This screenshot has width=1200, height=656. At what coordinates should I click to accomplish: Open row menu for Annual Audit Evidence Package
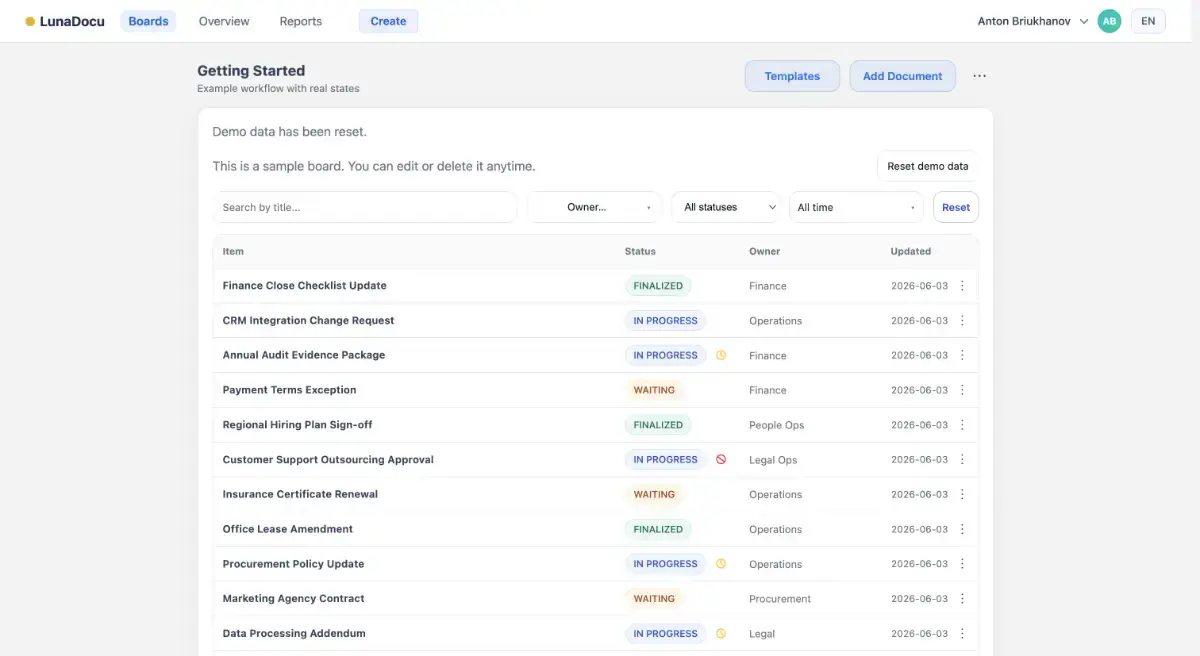(x=962, y=355)
